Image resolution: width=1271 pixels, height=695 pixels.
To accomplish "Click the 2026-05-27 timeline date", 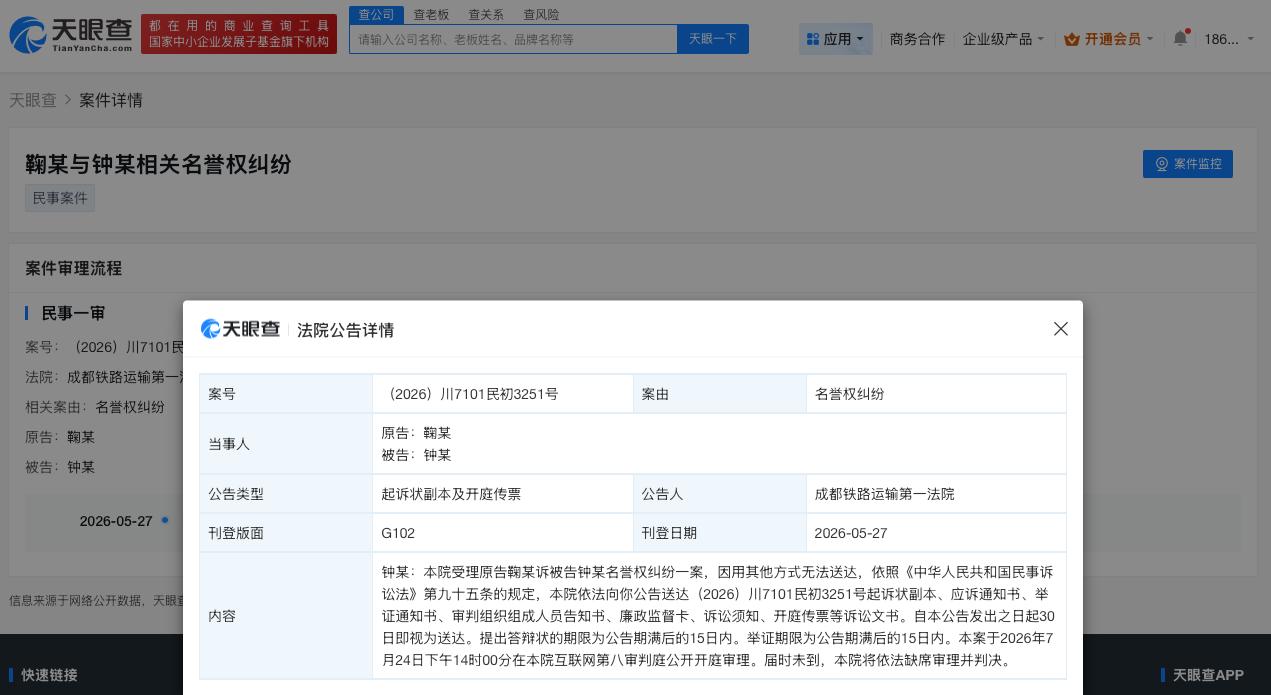I will (x=116, y=521).
